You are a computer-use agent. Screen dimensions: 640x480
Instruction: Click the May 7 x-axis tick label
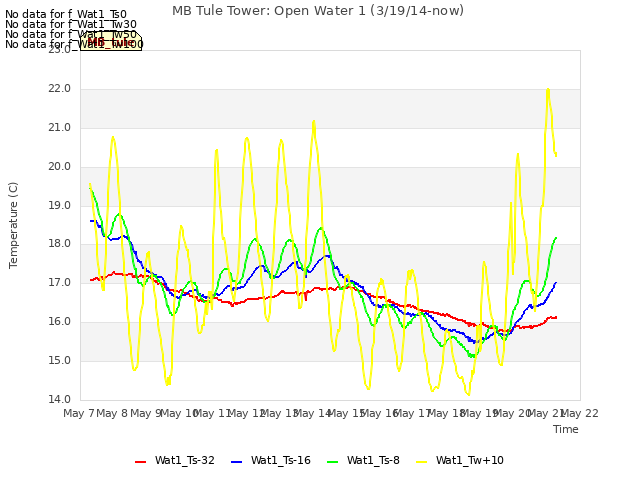pos(79,414)
